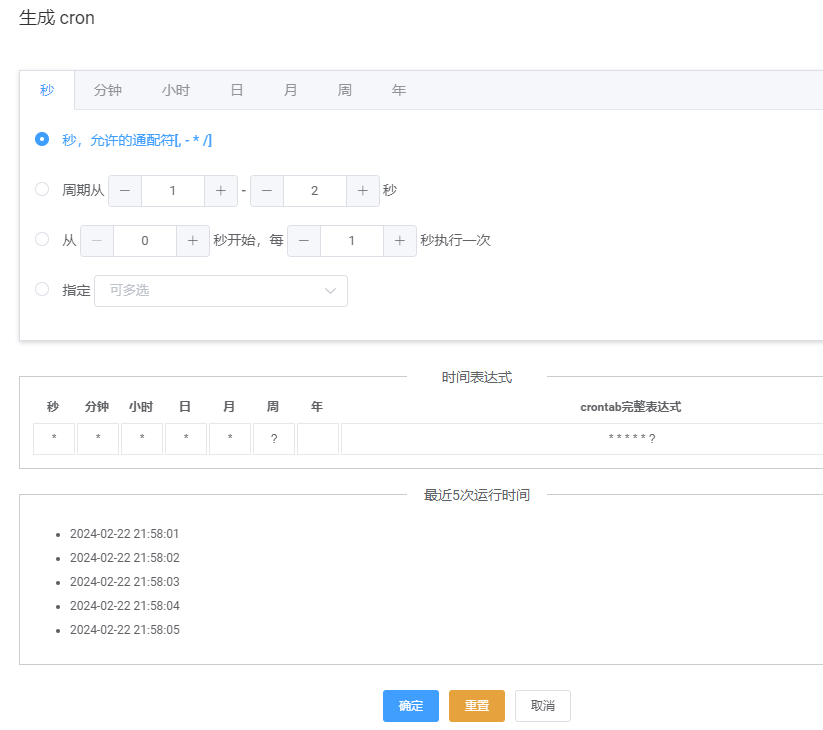Click the 月 expression field

(x=230, y=439)
